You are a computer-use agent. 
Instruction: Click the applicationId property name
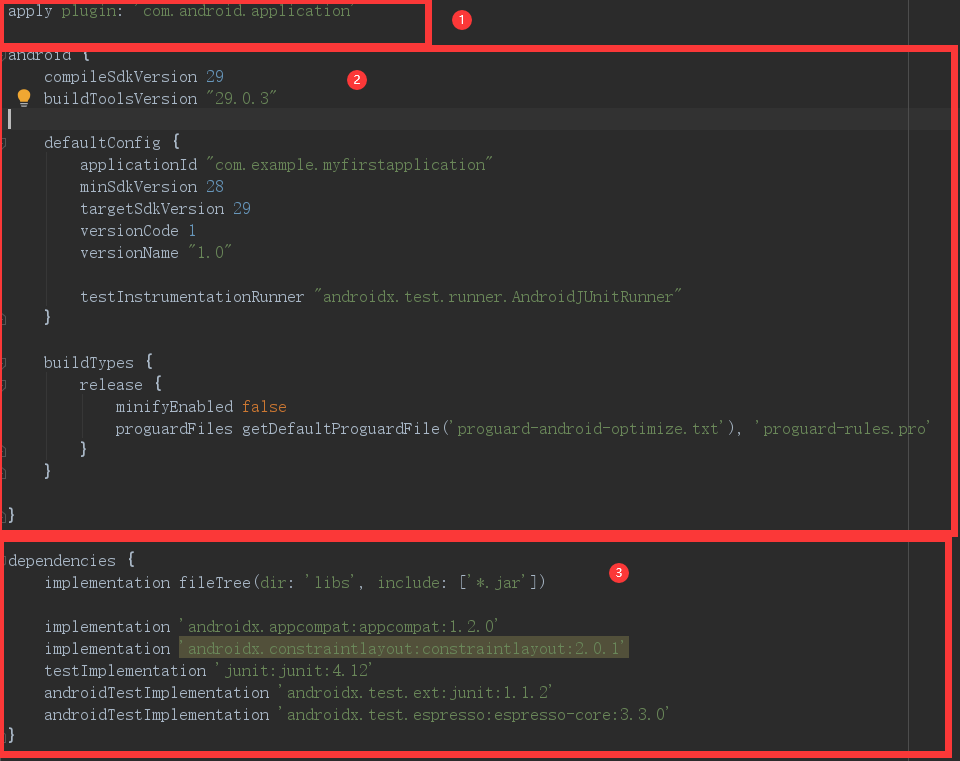point(138,165)
